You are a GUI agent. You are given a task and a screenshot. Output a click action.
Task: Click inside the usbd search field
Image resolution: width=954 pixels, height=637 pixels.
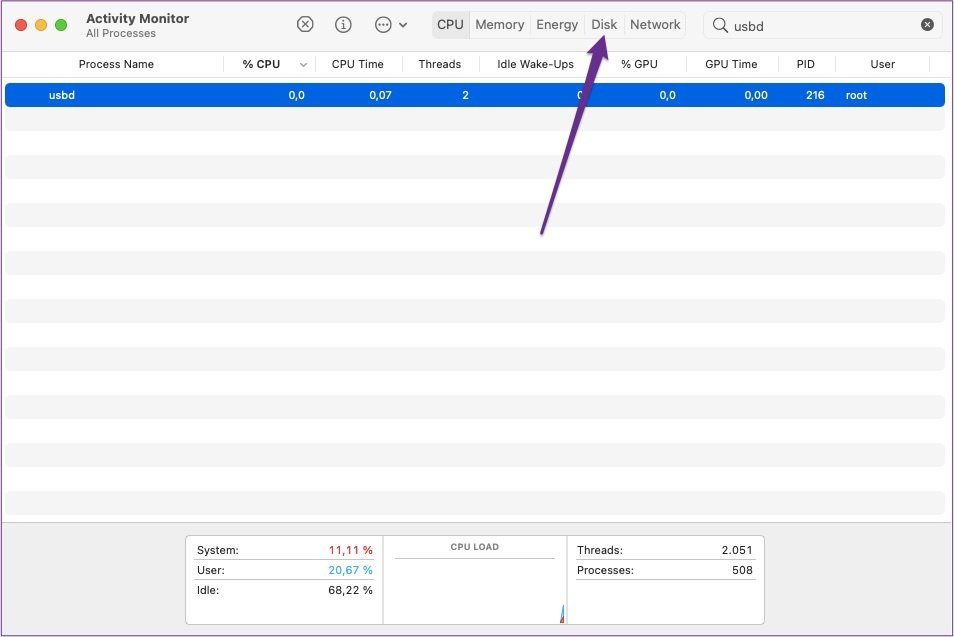(823, 26)
